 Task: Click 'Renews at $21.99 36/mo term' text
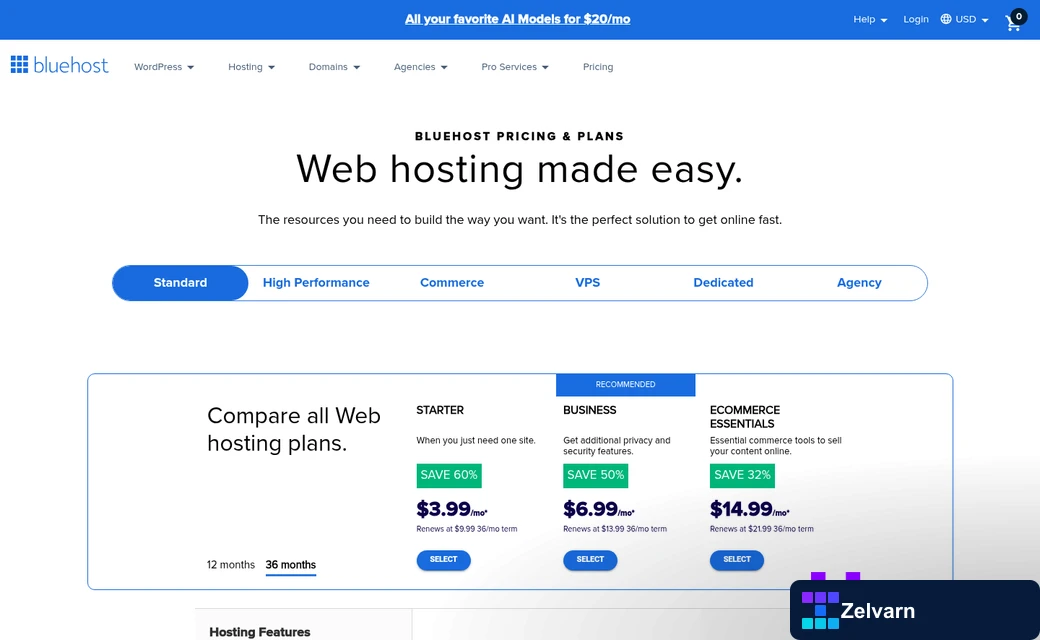(761, 529)
